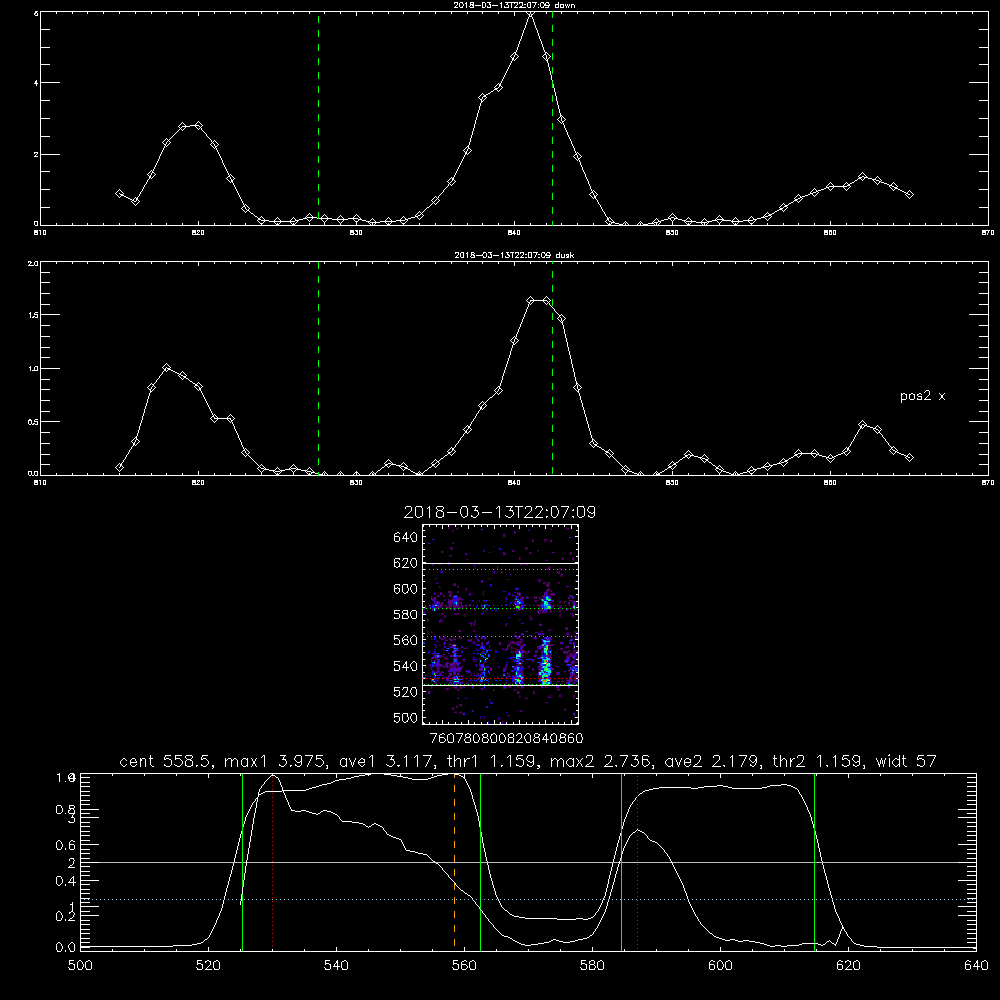Click the large timestamp title above the spectral image
The height and width of the screenshot is (1000, 1000).
coord(499,512)
